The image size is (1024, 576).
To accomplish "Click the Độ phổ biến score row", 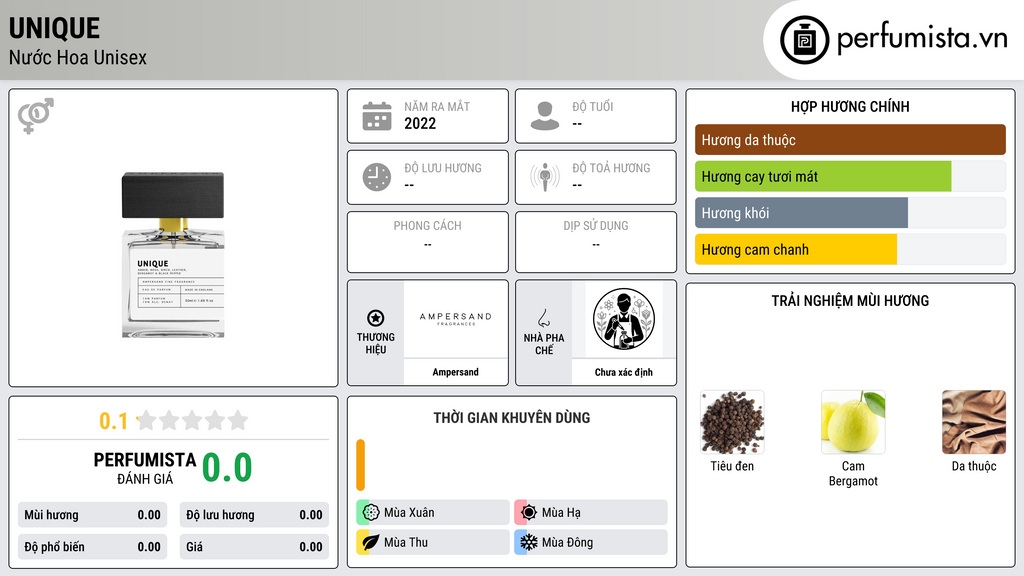I will click(x=92, y=547).
